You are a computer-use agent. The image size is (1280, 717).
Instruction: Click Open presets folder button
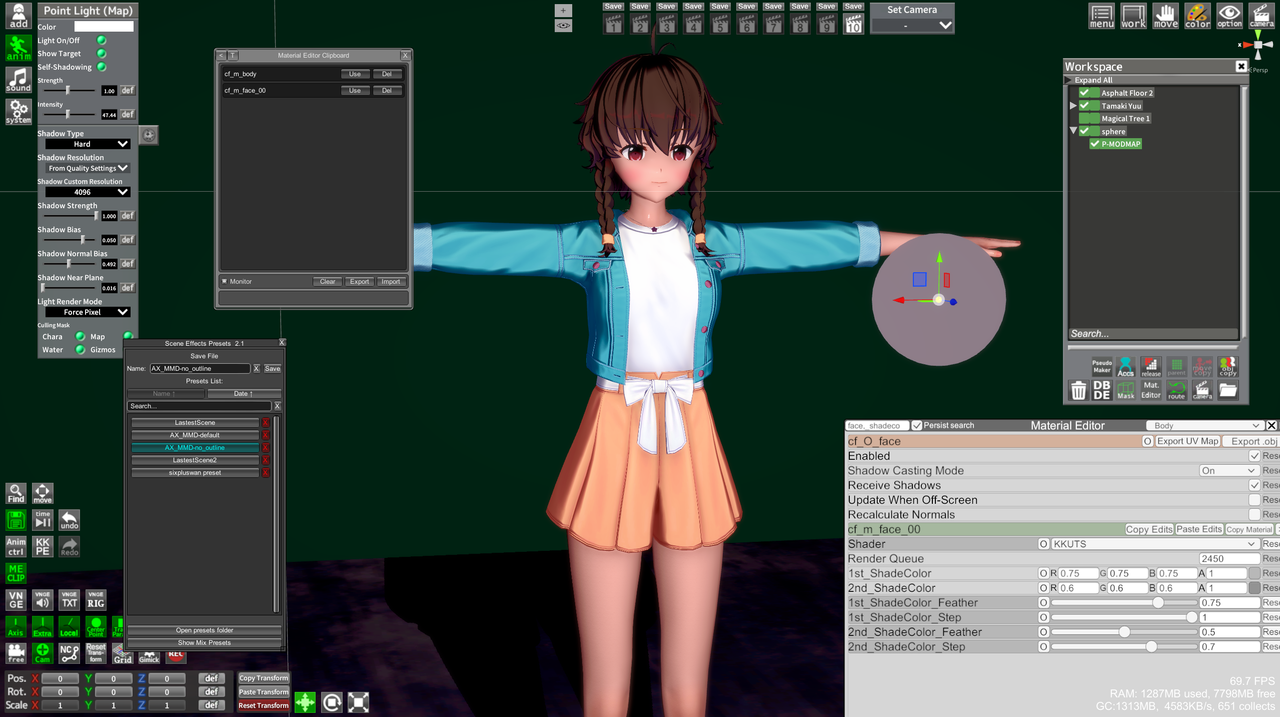(x=204, y=630)
